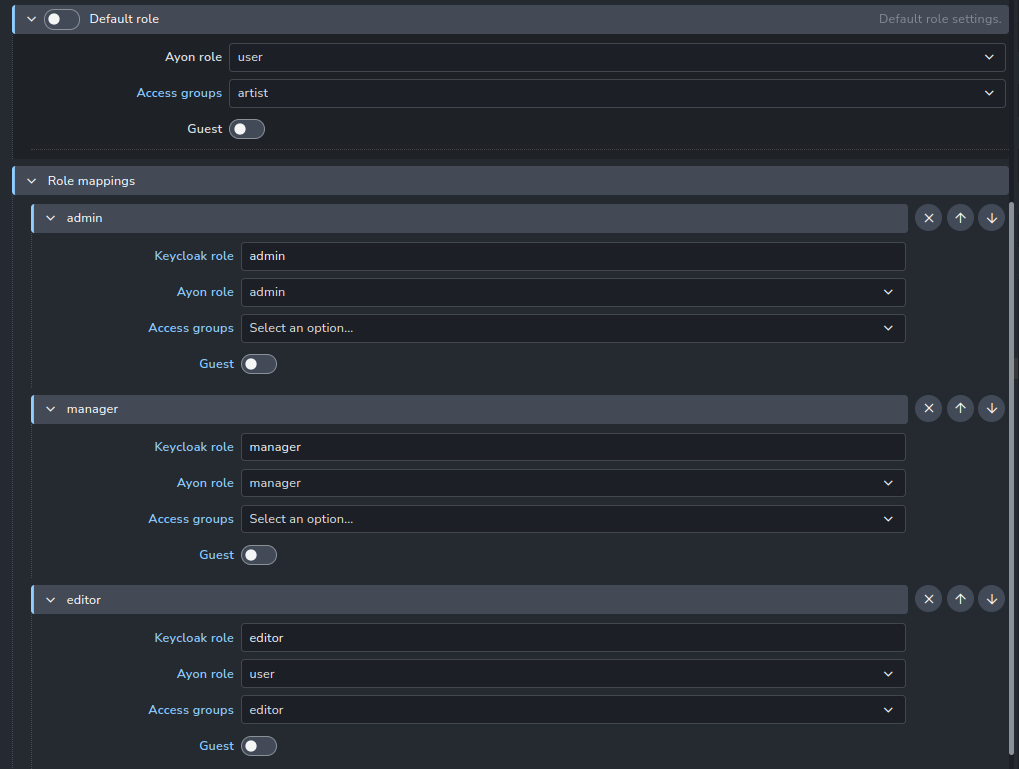1019x769 pixels.
Task: Remove the editor role mapping
Action: point(928,598)
